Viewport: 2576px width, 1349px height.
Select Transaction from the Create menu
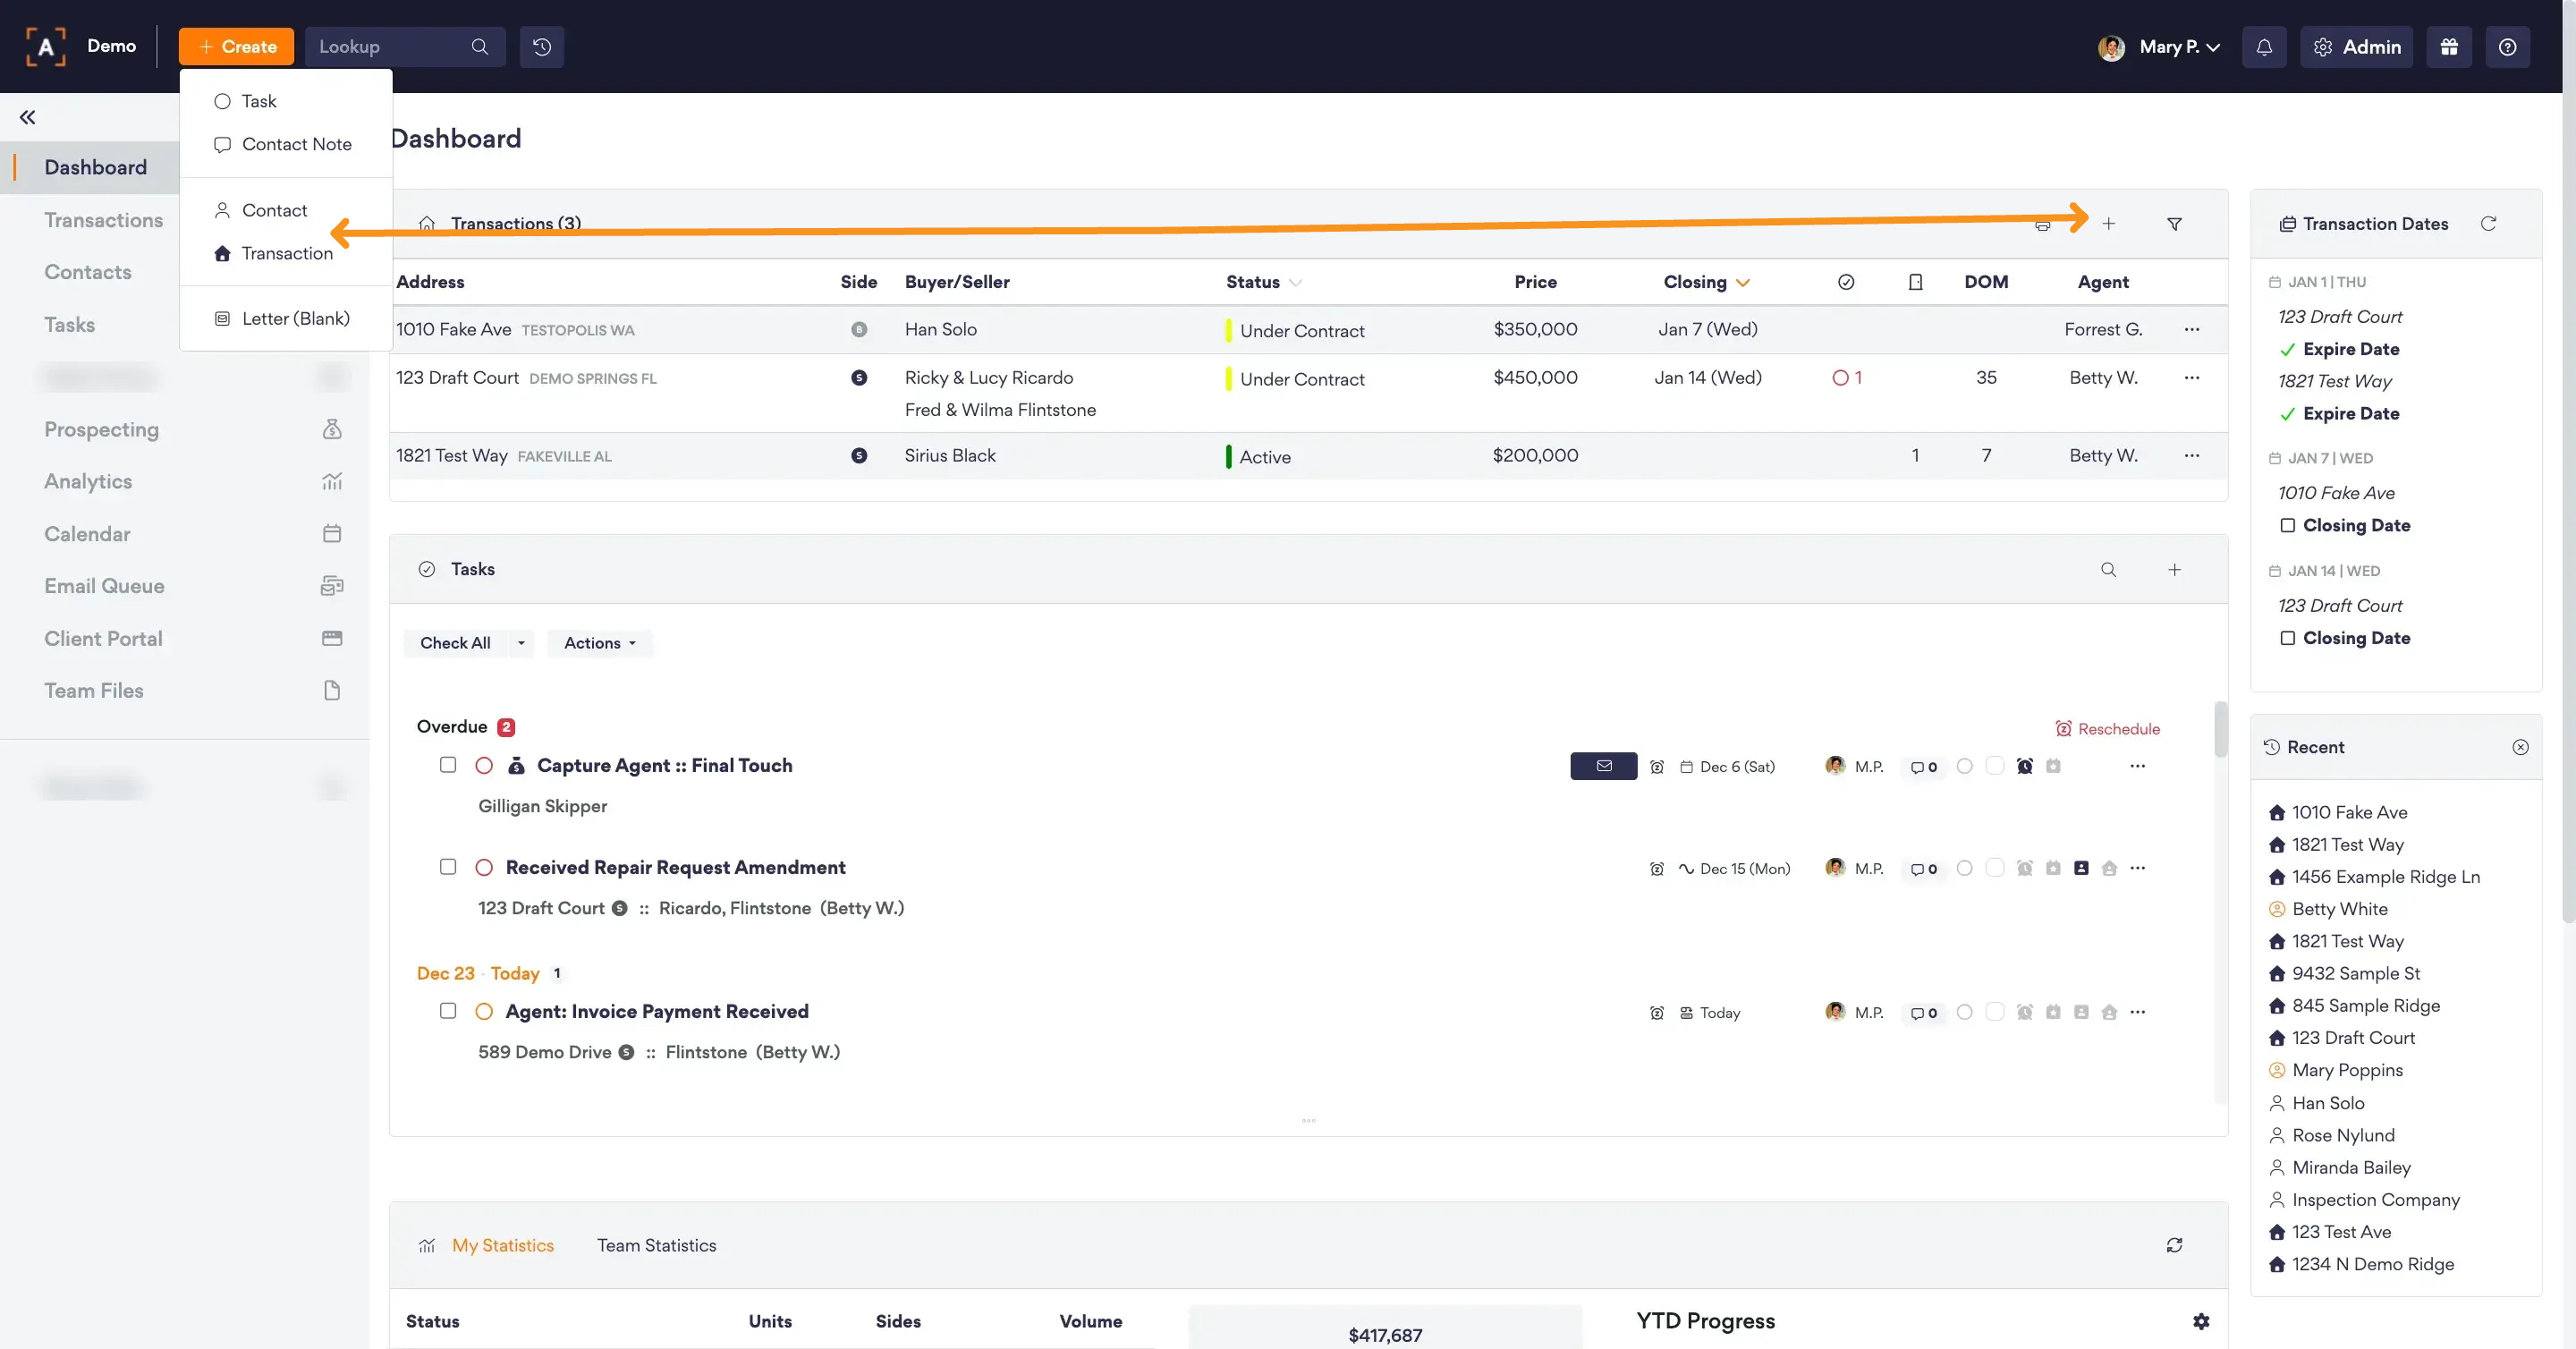tap(286, 253)
